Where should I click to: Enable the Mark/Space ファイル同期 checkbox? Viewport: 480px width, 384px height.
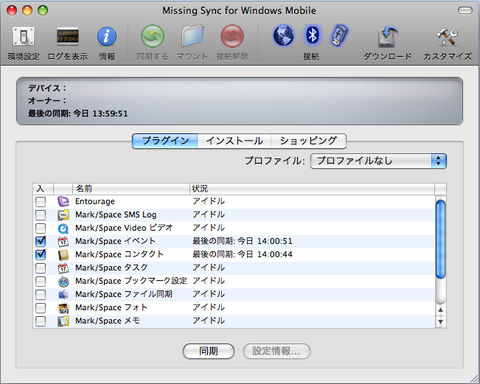click(x=41, y=294)
